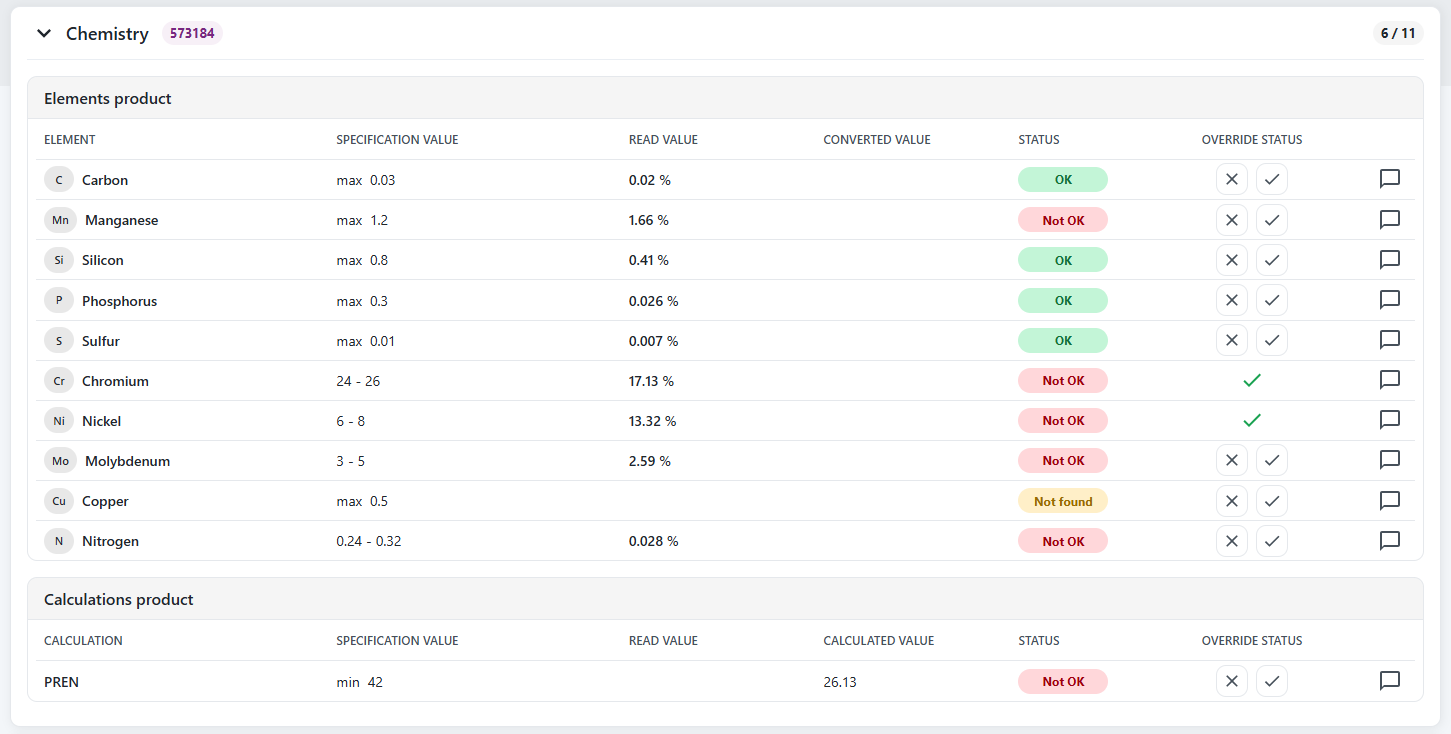This screenshot has height=734, width=1451.
Task: Click the green override checkmark for Chromium
Action: coord(1252,380)
